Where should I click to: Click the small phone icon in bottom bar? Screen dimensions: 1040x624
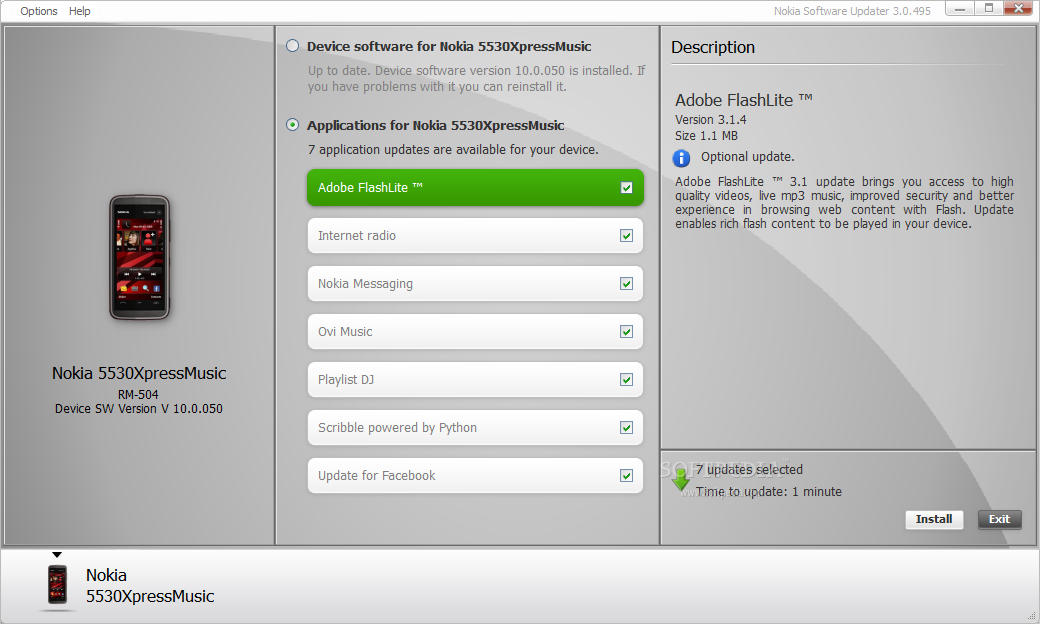[58, 585]
